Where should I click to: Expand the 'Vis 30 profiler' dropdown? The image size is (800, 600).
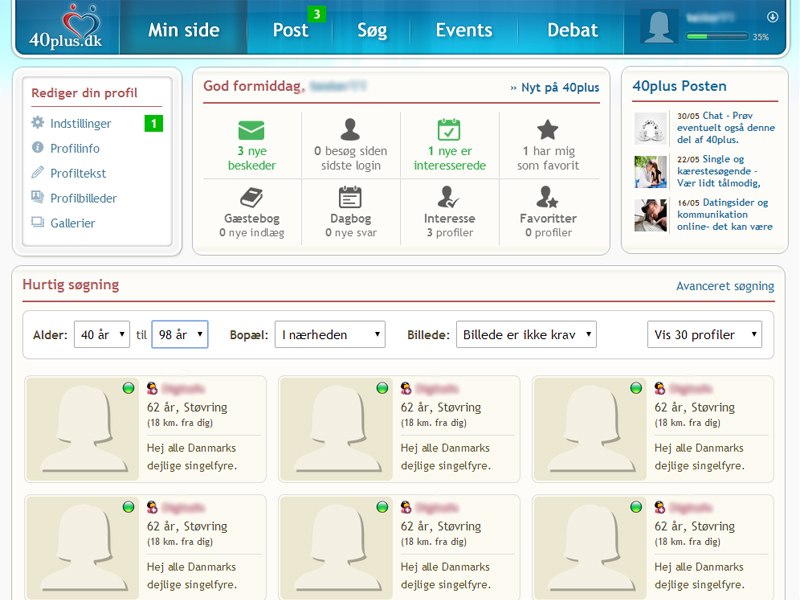[x=704, y=335]
